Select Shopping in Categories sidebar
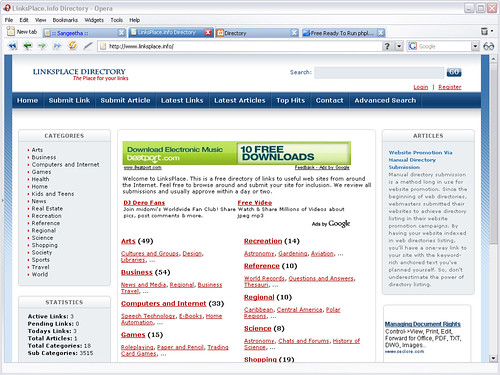Image resolution: width=500 pixels, height=375 pixels. click(x=44, y=245)
